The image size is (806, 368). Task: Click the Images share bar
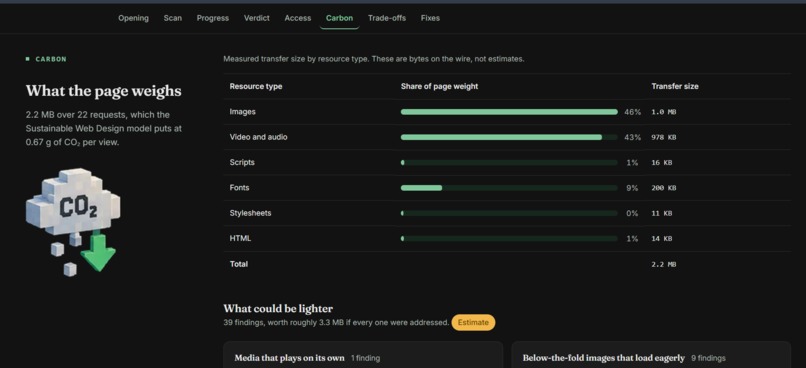(x=509, y=112)
